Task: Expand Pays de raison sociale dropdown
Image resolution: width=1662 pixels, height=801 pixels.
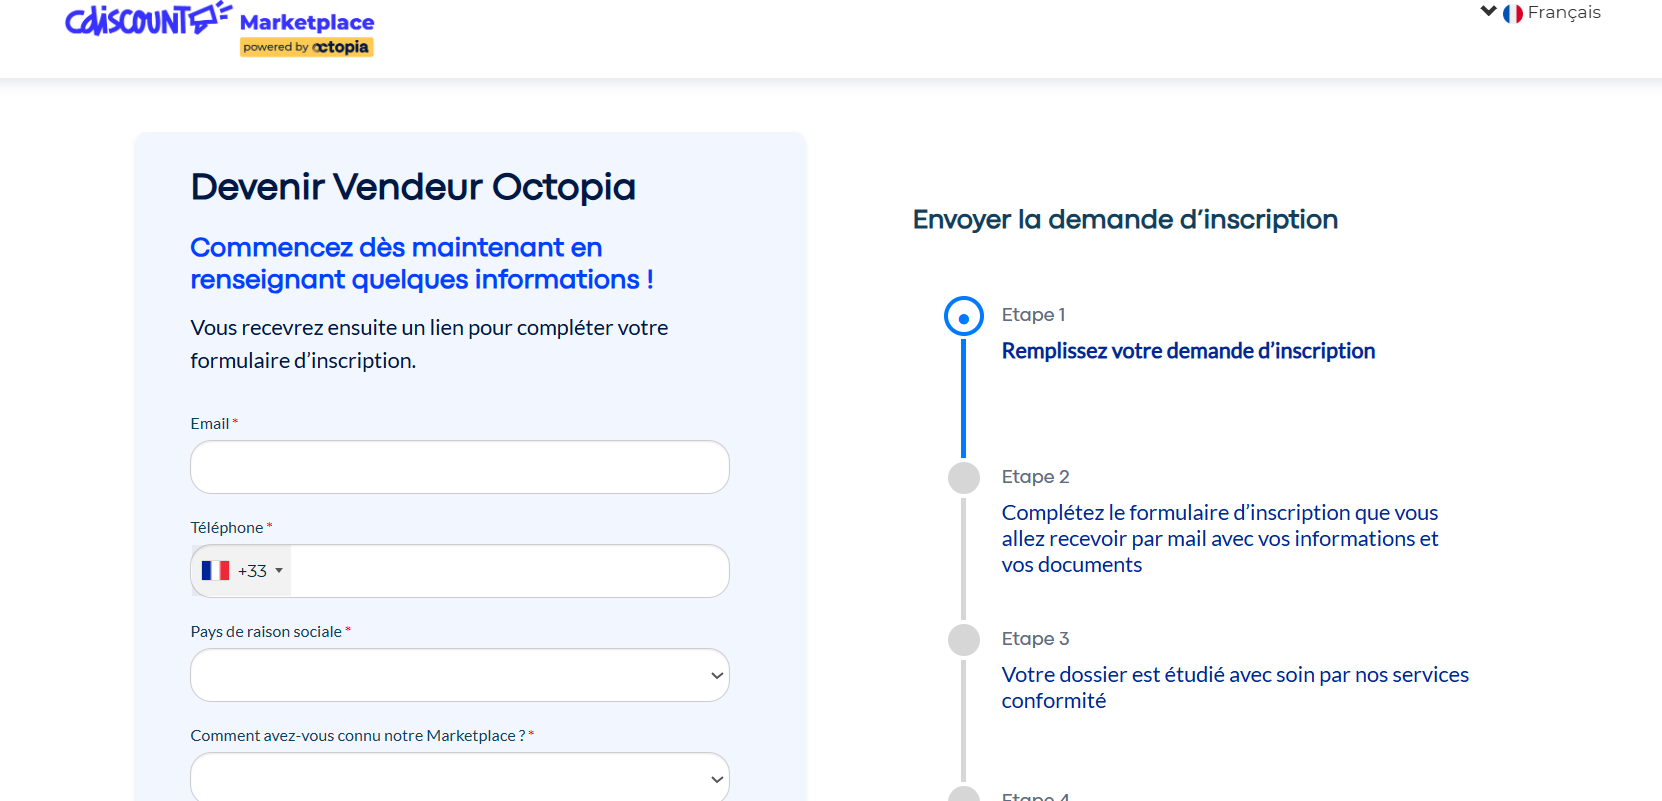Action: click(x=460, y=675)
